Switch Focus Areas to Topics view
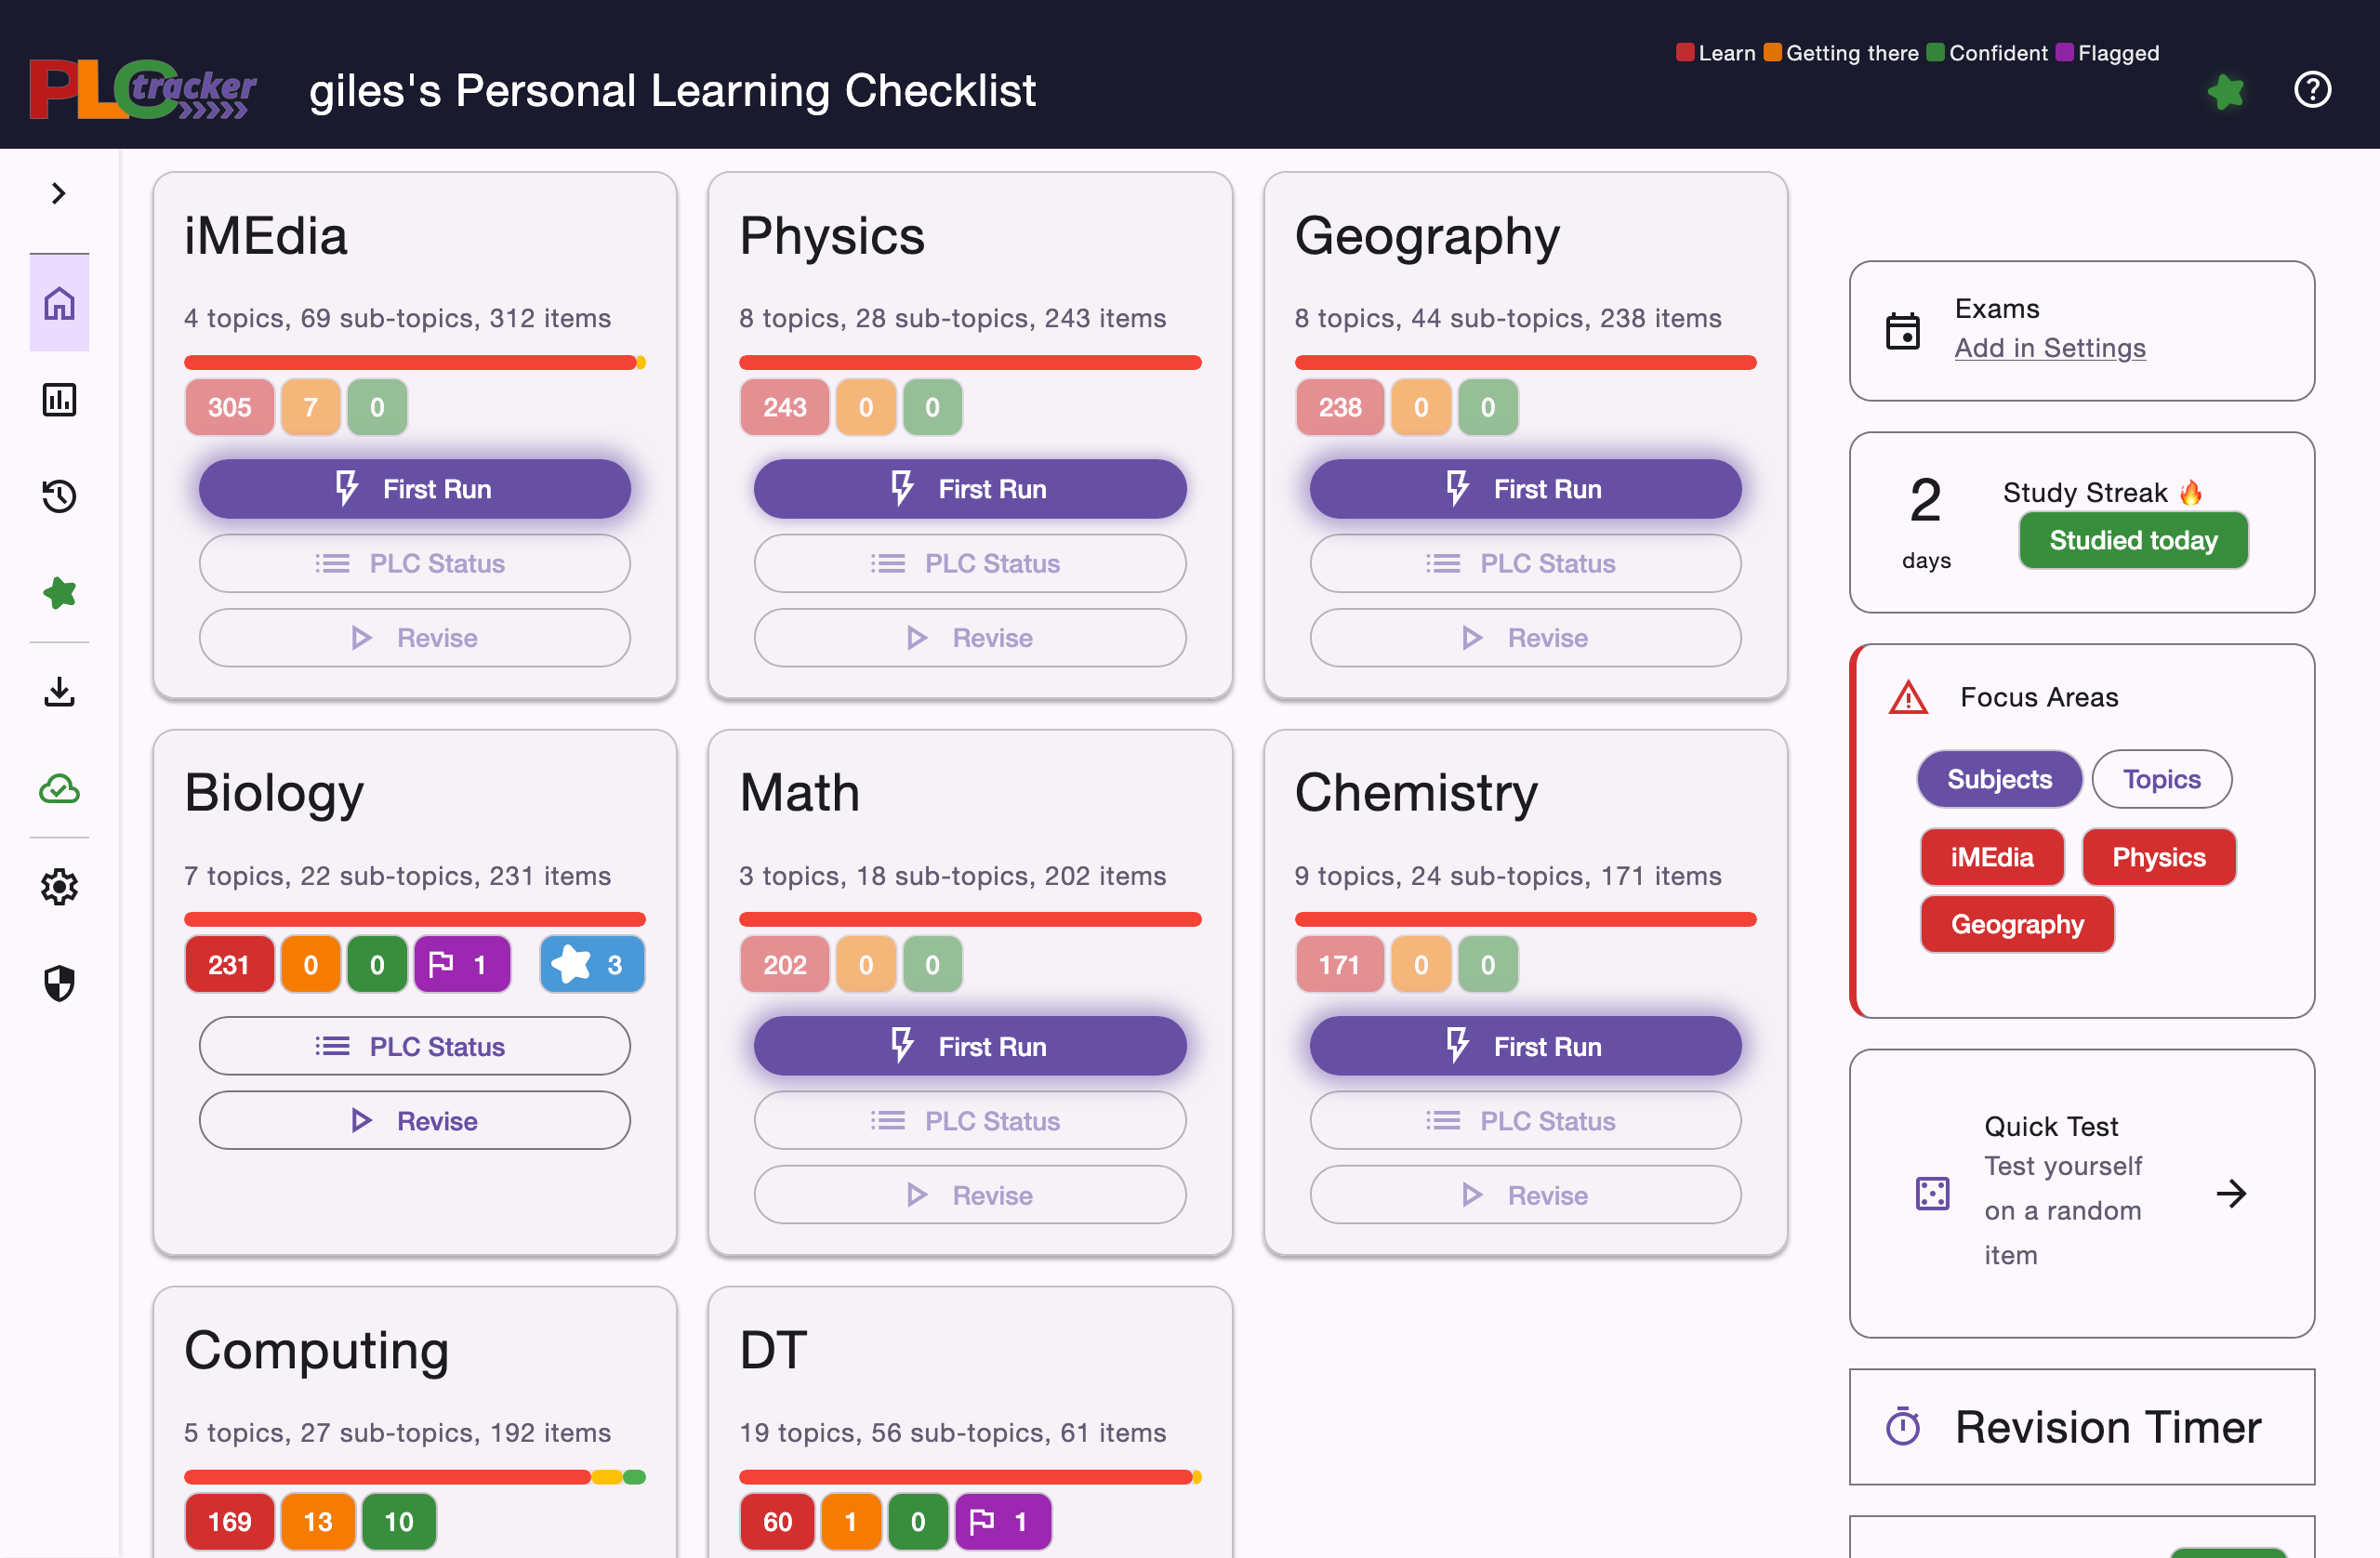Screen dimensions: 2380x1558 click(x=2161, y=779)
